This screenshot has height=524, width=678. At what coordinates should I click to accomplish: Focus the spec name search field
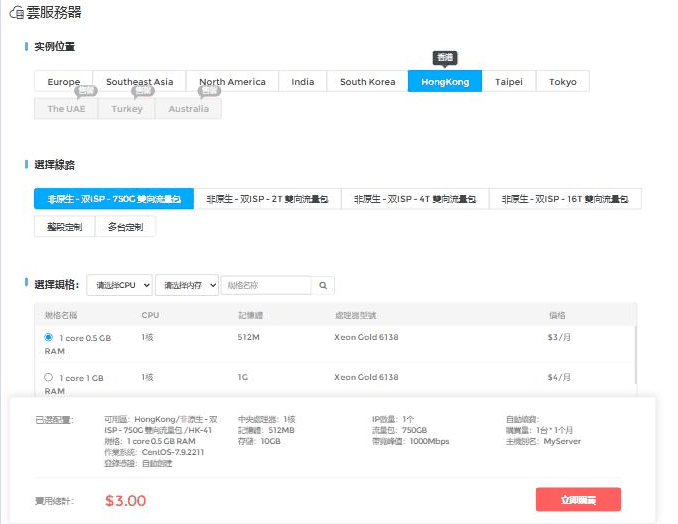266,285
